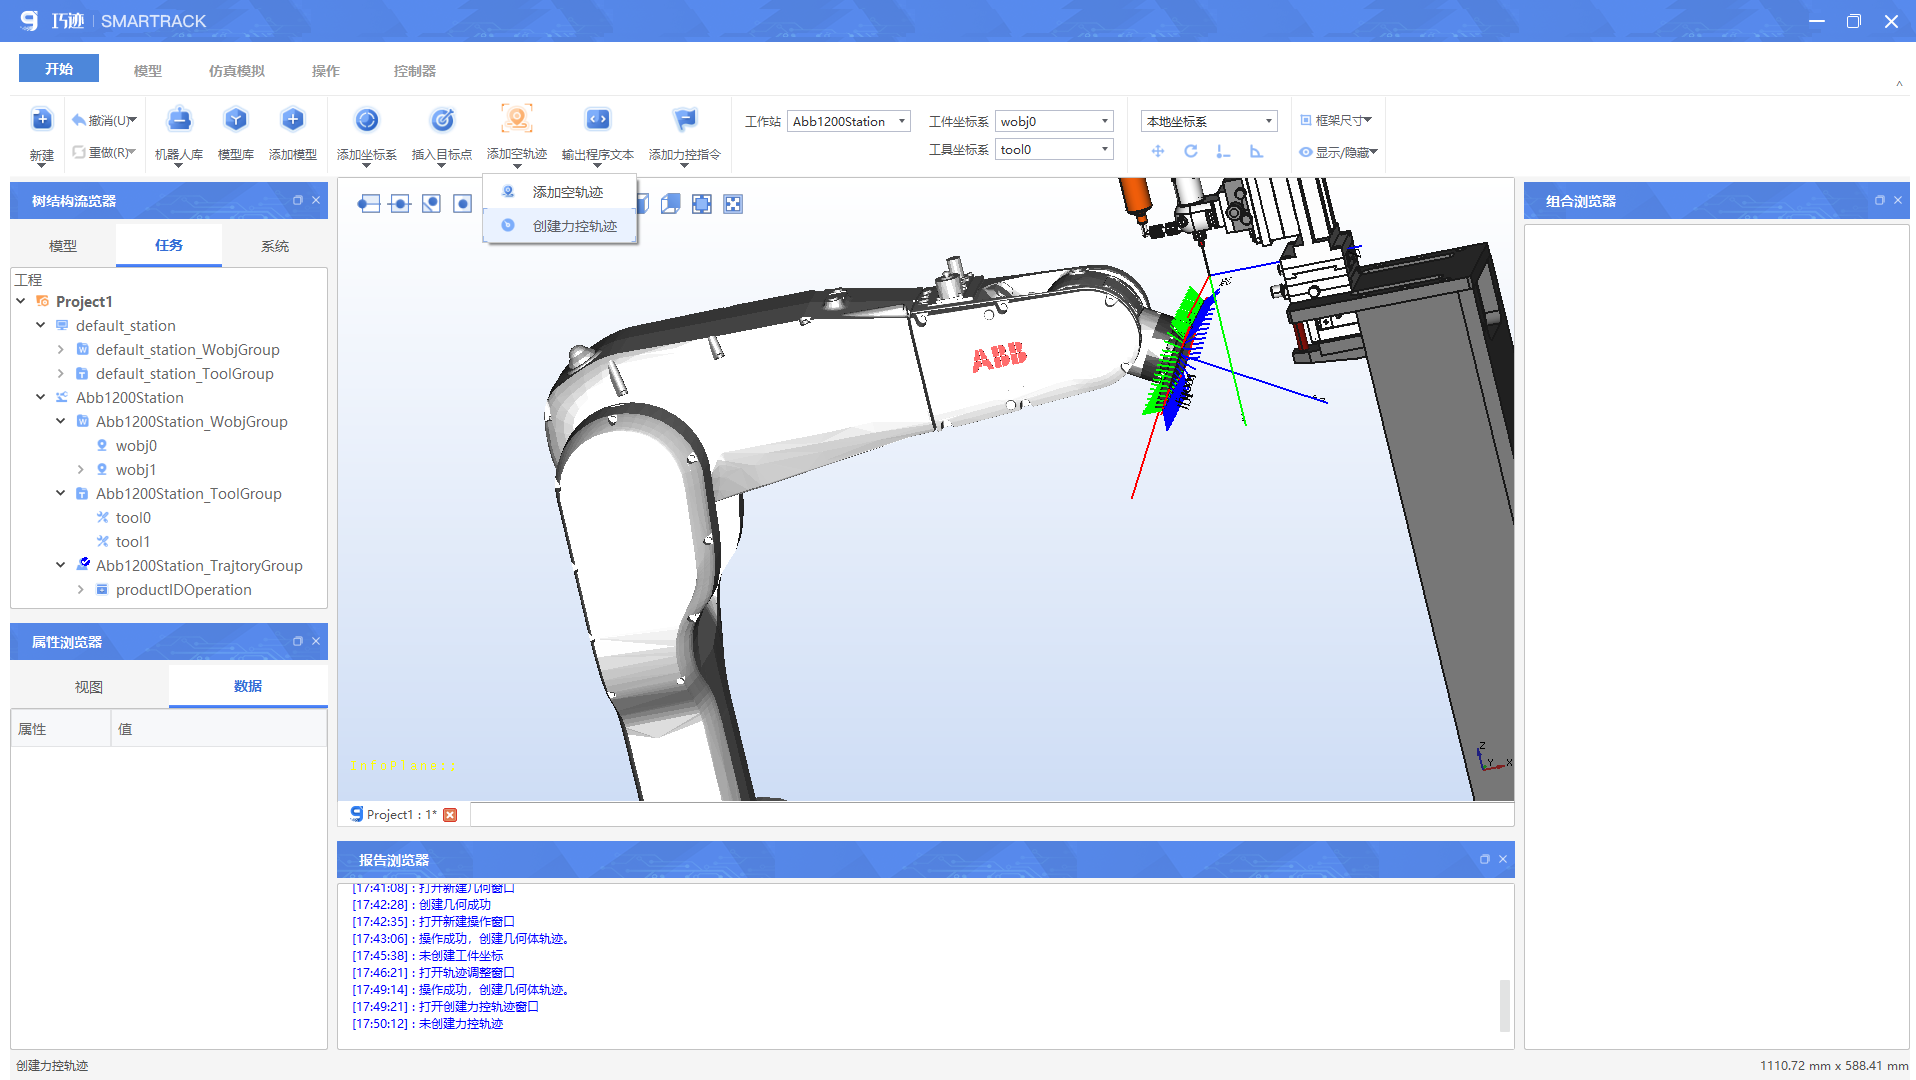Click the fit-to-frame viewport icon
This screenshot has width=1916, height=1080.
pyautogui.click(x=702, y=204)
